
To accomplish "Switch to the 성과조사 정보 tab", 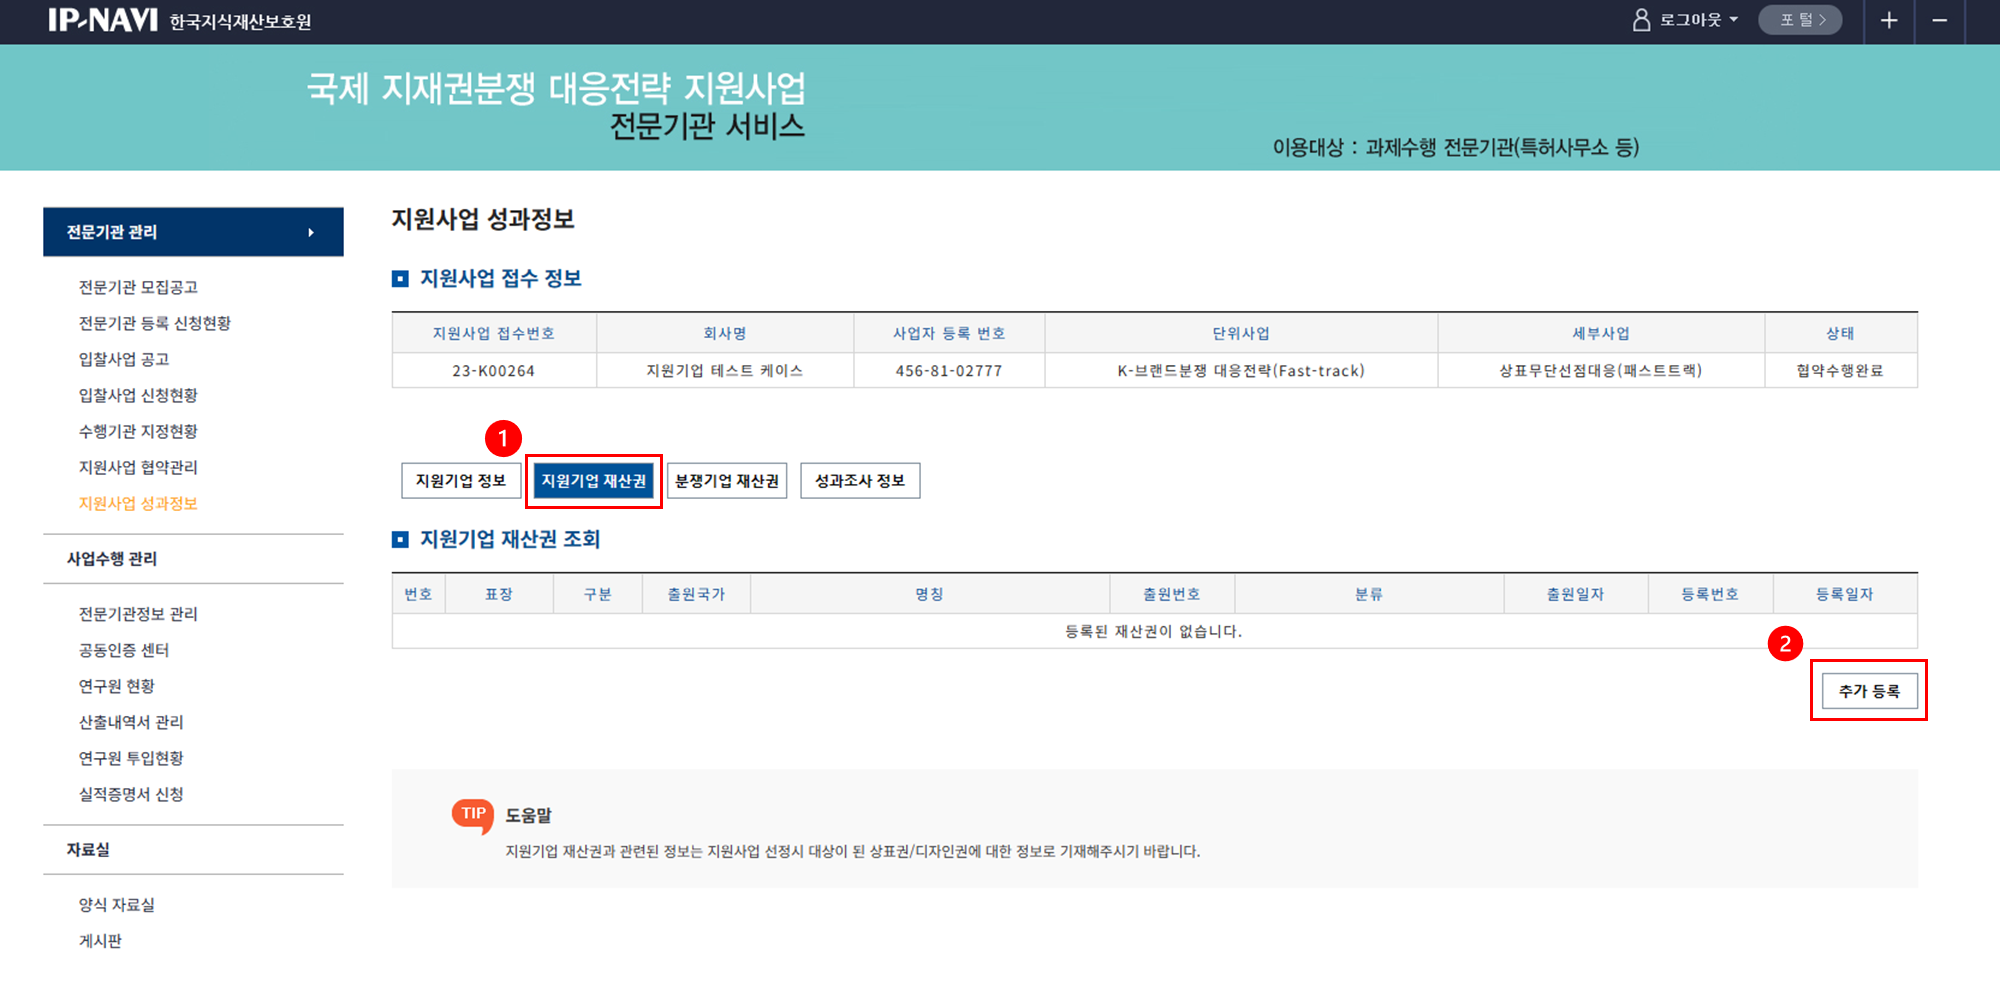I will [x=860, y=481].
